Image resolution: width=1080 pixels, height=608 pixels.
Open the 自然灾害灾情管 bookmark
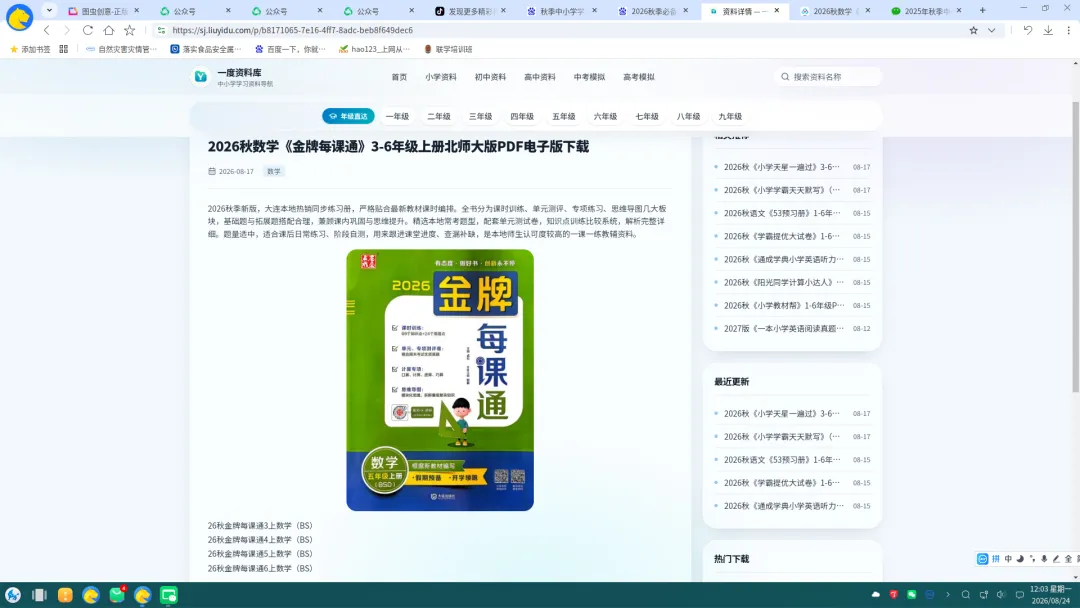tap(121, 49)
